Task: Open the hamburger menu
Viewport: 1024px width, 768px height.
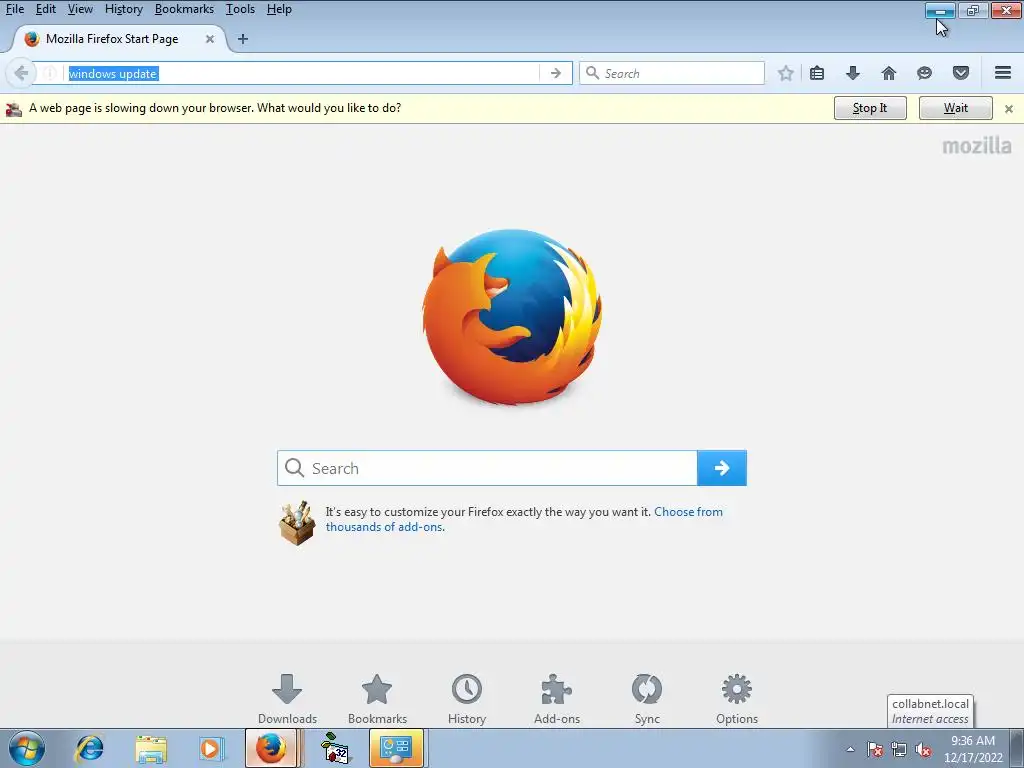Action: 1003,72
